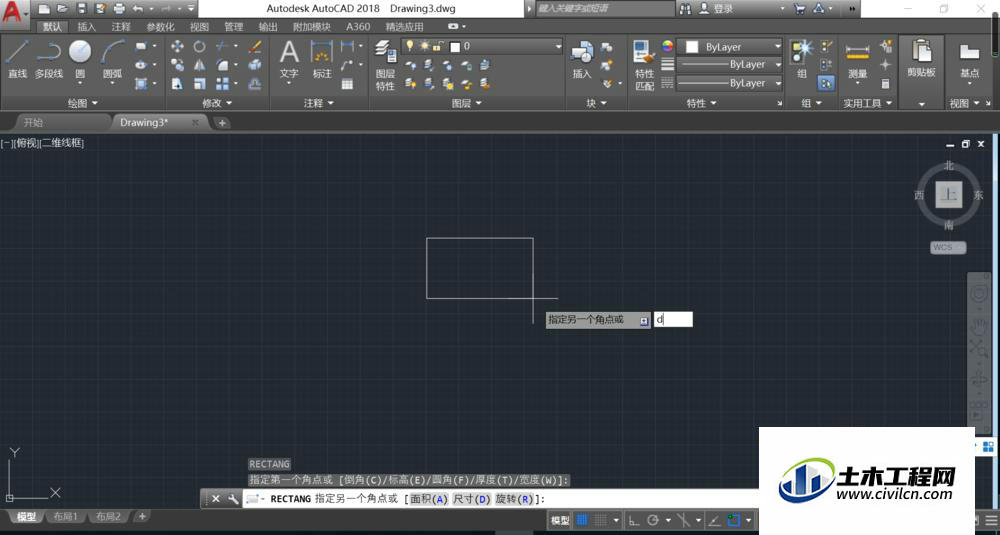The image size is (1000, 535).
Task: Choose the 面积(A) command option
Action: pyautogui.click(x=429, y=499)
